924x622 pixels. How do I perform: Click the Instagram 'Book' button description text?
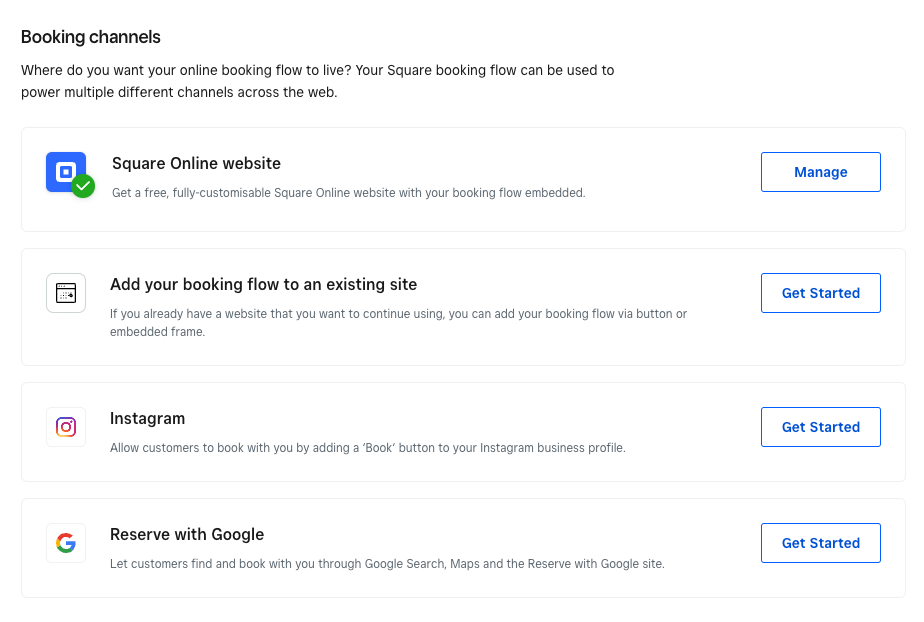click(x=367, y=448)
